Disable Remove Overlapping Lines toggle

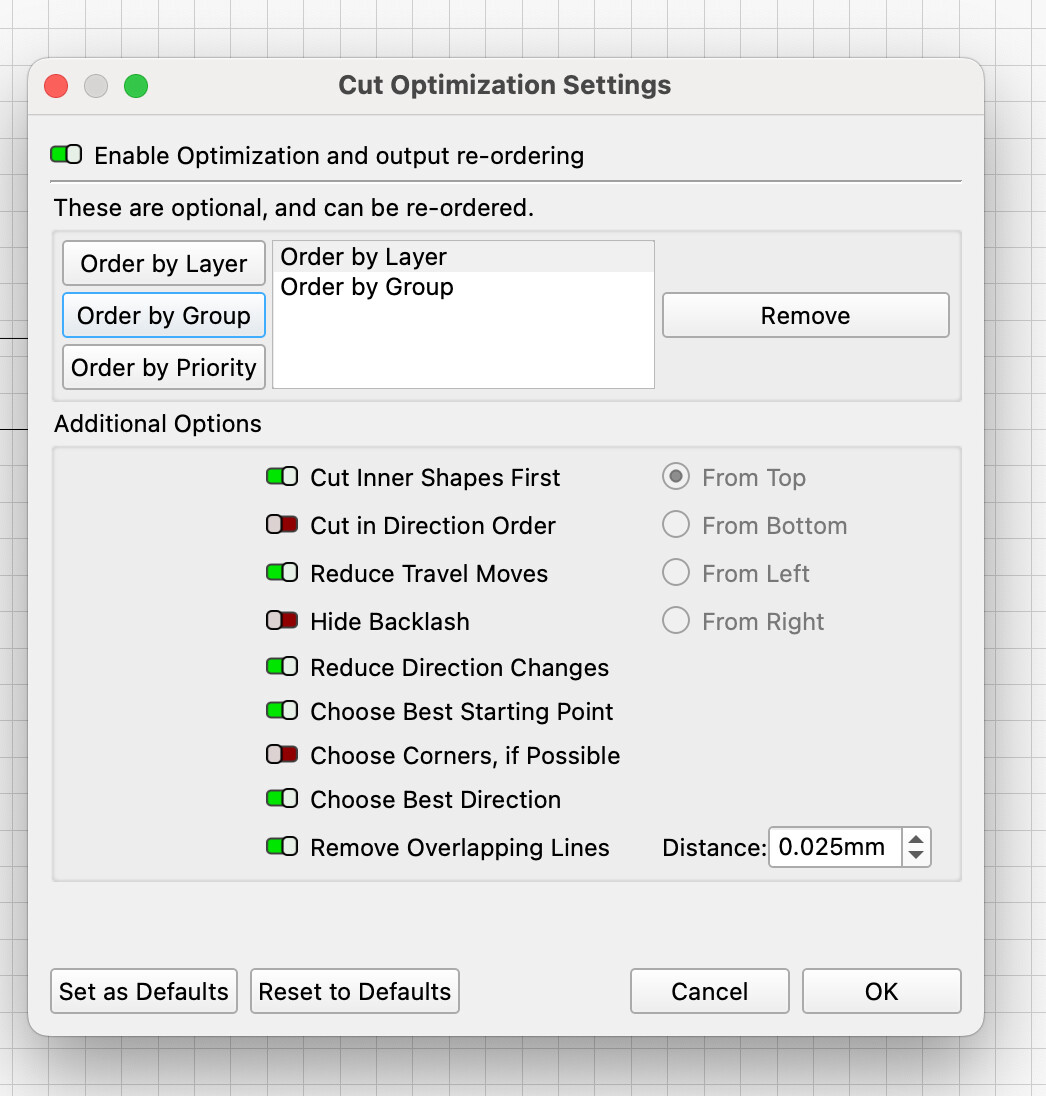282,847
